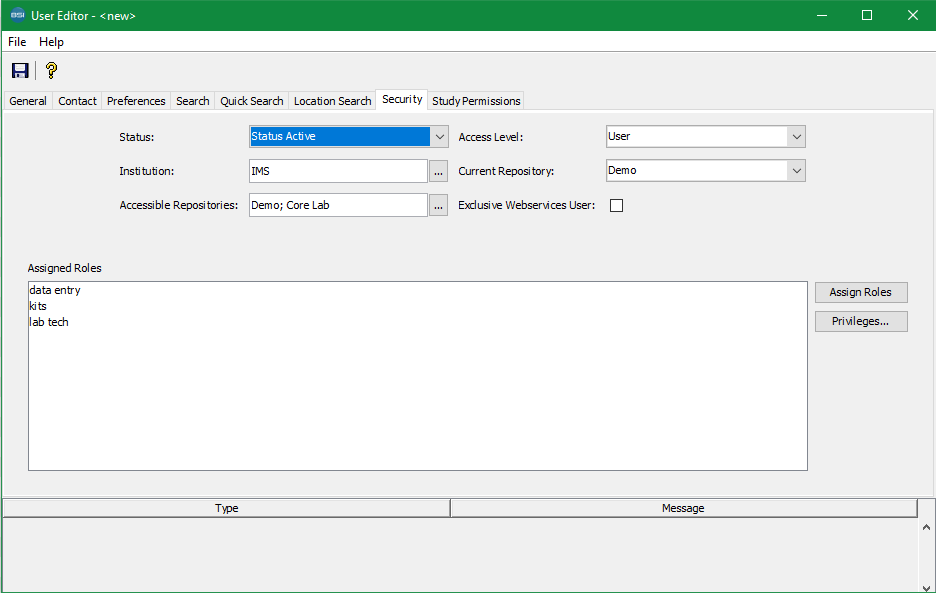The image size is (936, 593).
Task: Switch to the Study Permissions tab
Action: (476, 101)
